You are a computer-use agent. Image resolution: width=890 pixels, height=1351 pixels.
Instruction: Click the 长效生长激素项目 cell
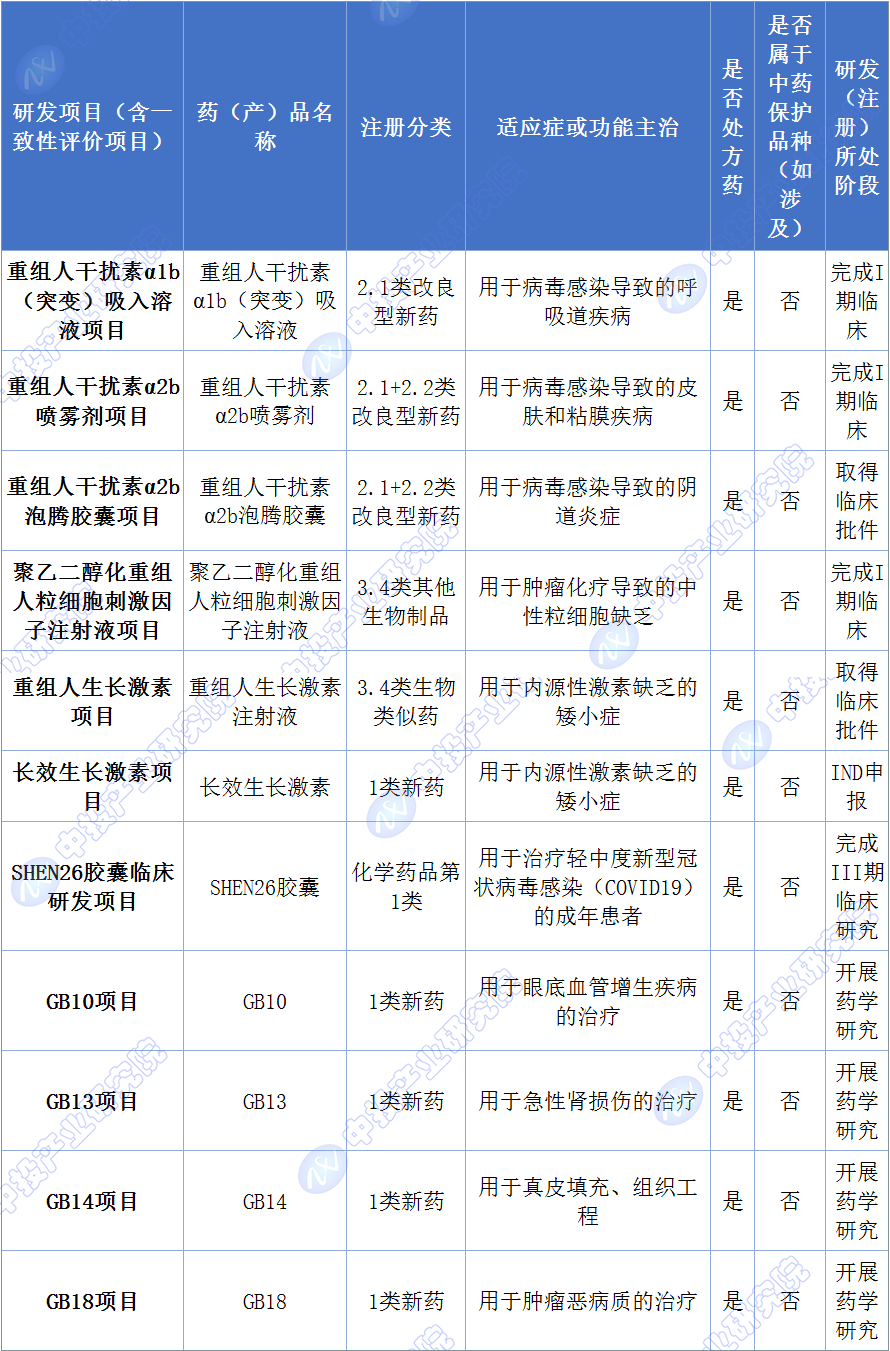[92, 787]
